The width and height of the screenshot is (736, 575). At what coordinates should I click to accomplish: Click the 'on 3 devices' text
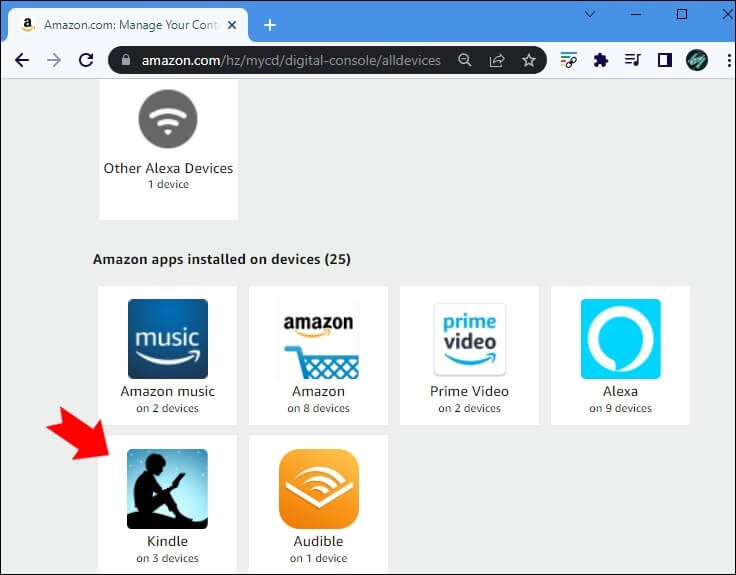tap(168, 558)
